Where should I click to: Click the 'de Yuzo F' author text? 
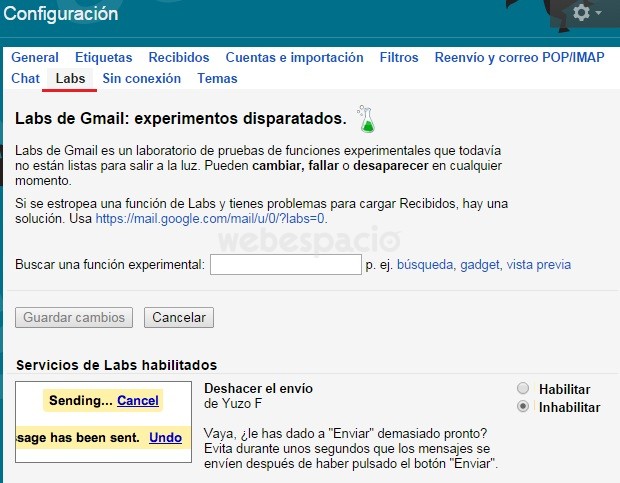click(x=233, y=404)
